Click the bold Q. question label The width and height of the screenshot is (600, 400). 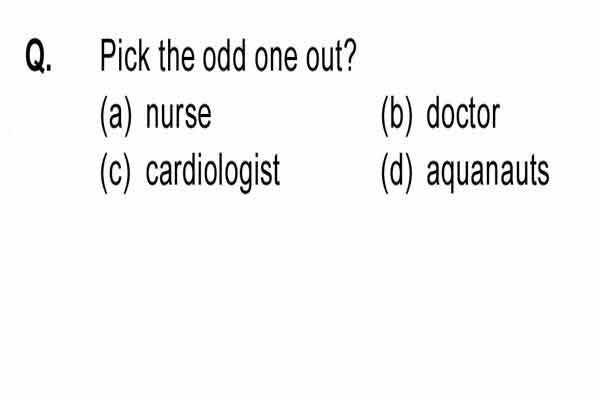(38, 57)
